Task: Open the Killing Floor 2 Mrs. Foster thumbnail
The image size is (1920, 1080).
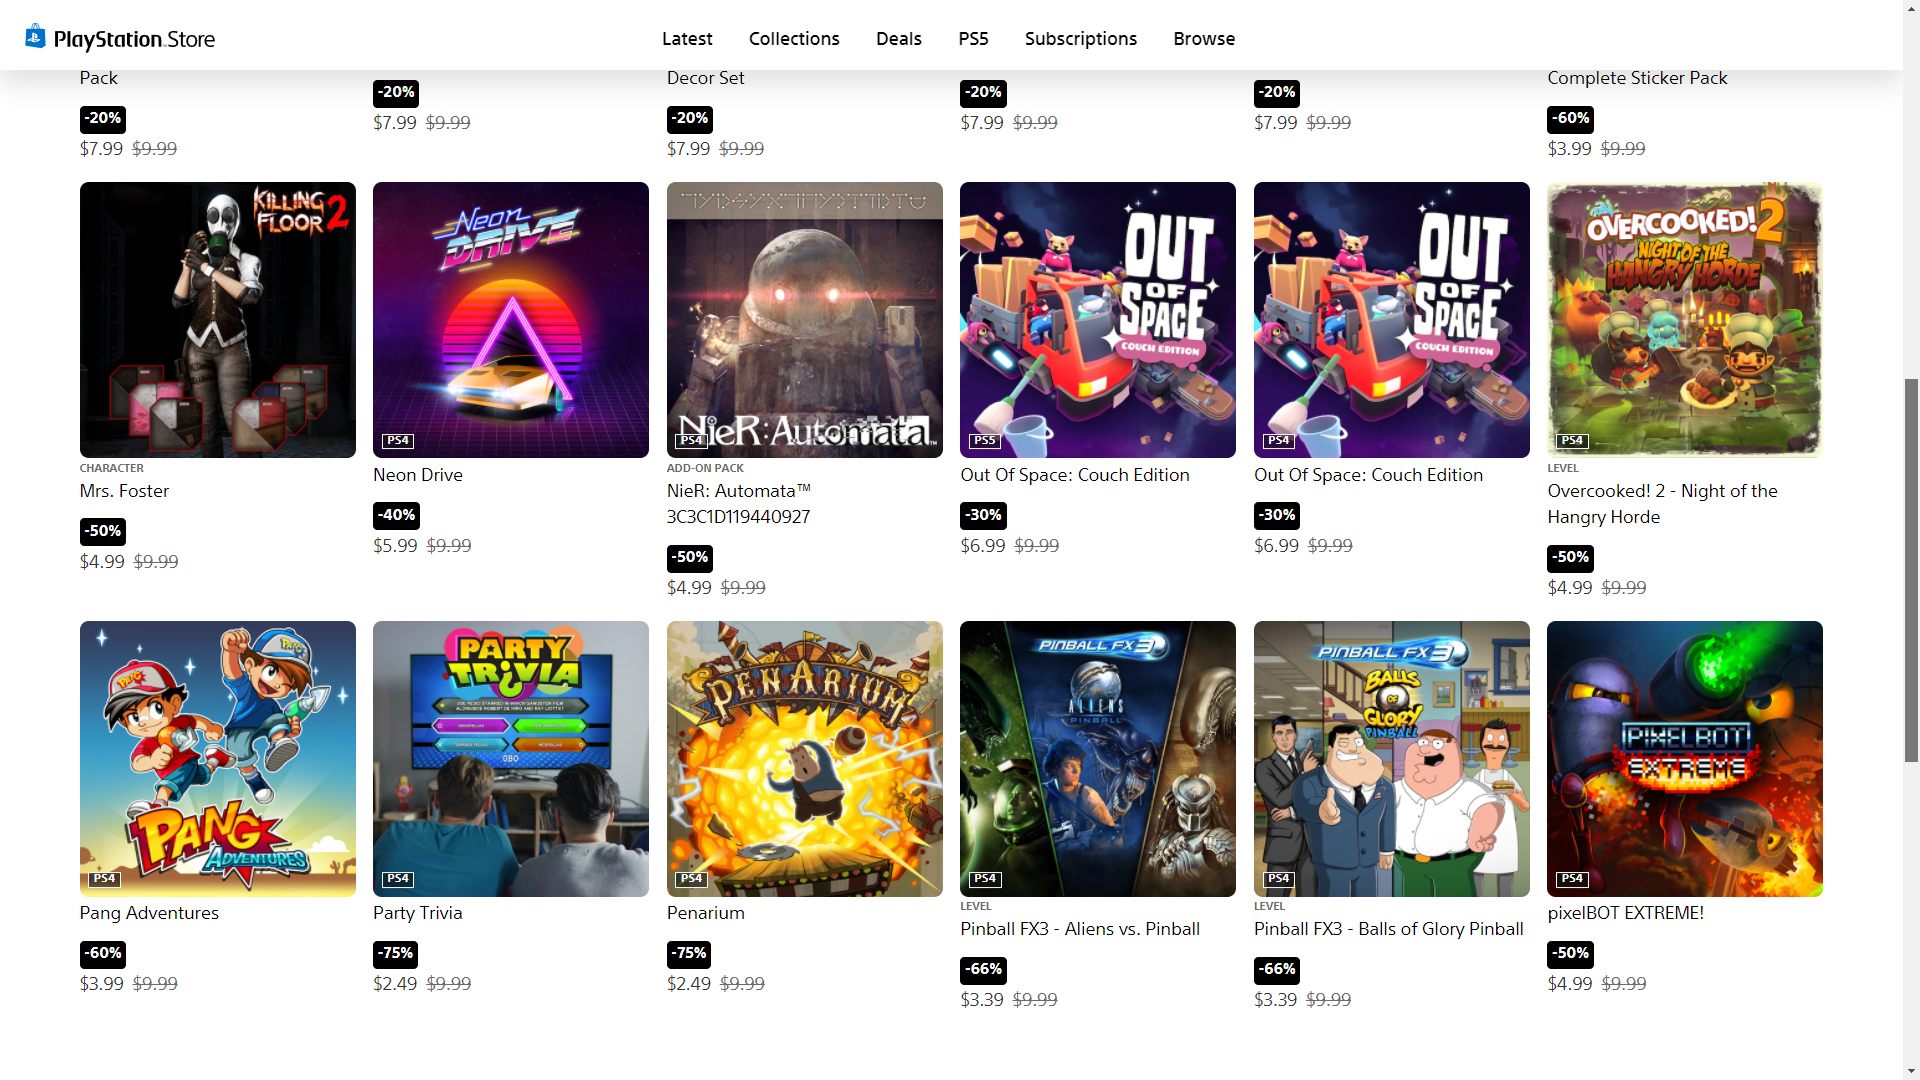Action: pos(218,320)
